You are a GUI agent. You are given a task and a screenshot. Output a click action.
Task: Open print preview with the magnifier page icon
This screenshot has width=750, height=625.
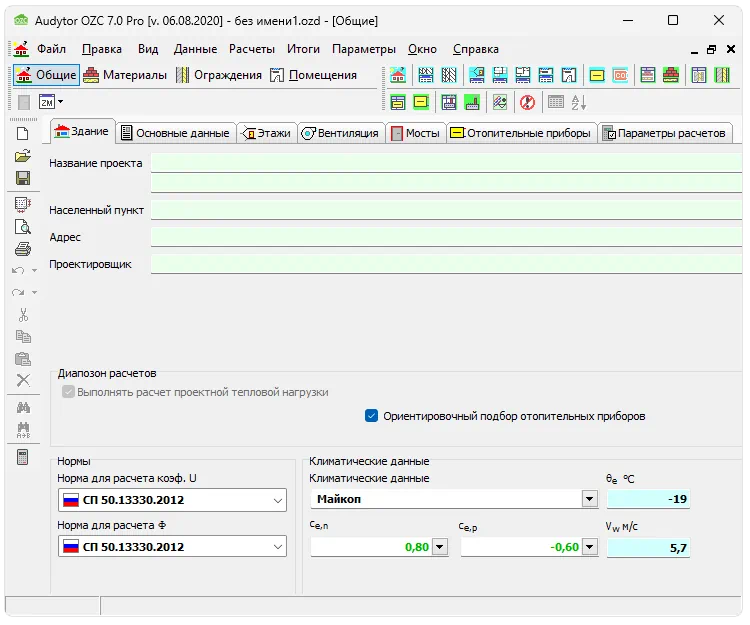click(22, 227)
